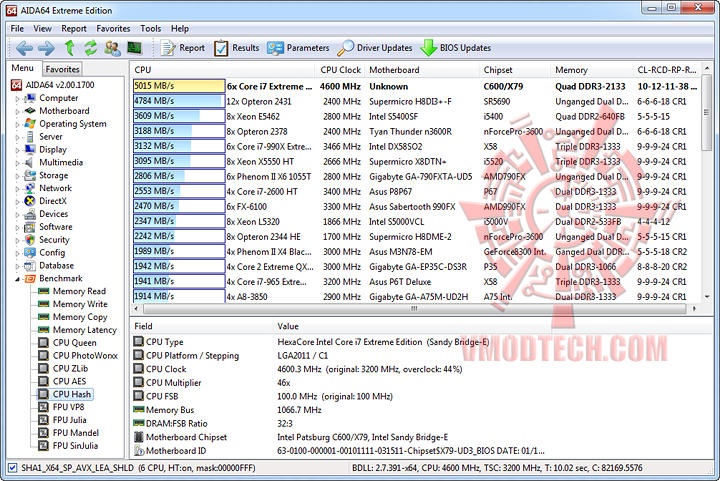720x481 pixels.
Task: Open the Memory Read benchmark
Action: point(79,291)
